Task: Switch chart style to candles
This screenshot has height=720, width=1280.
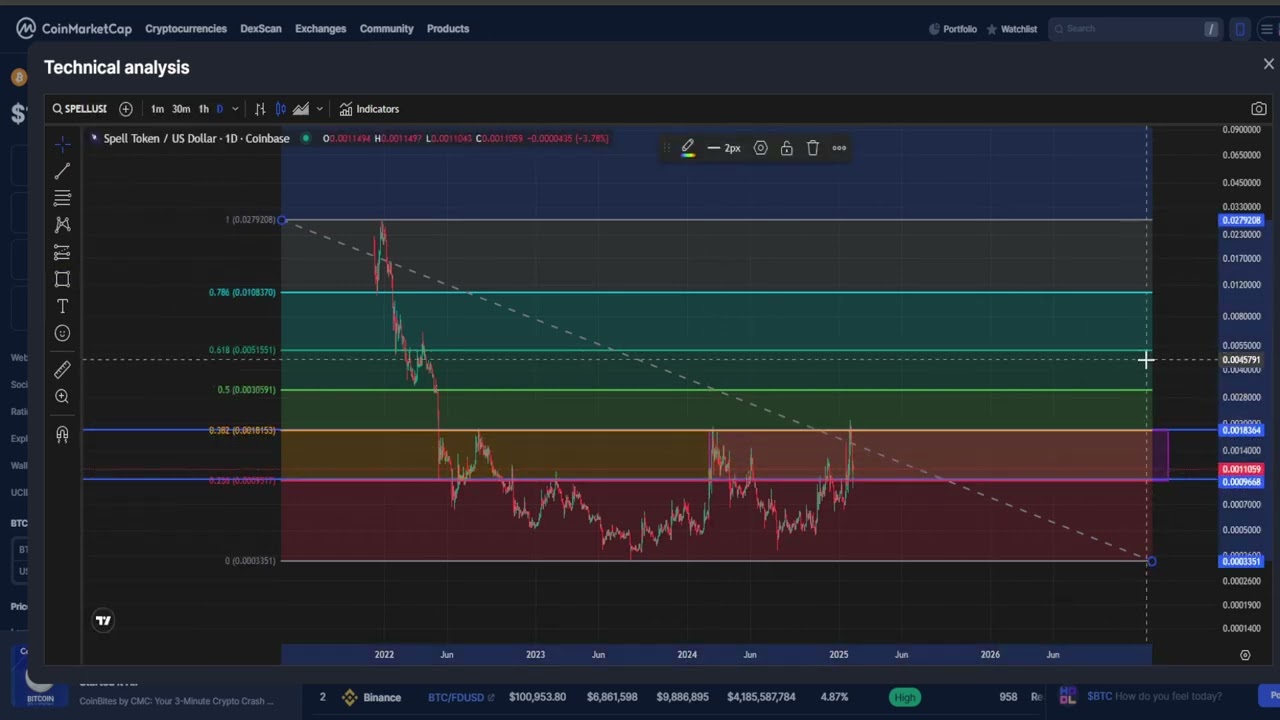Action: pos(281,109)
